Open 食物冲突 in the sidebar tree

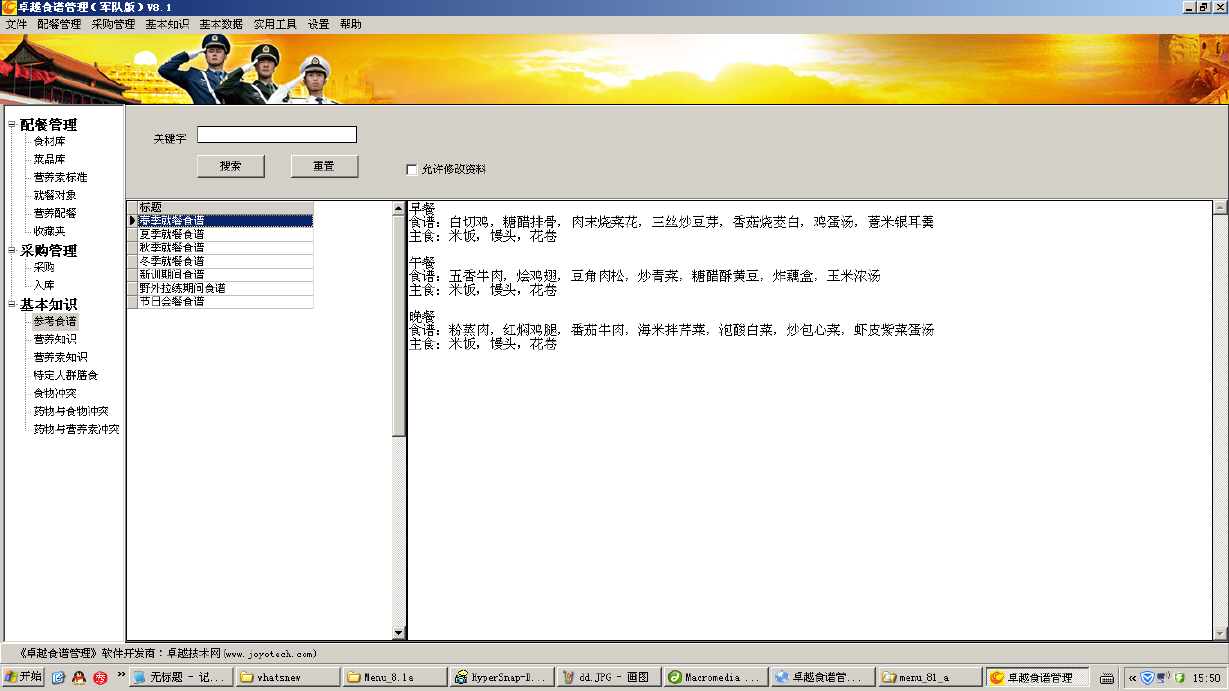click(x=55, y=394)
